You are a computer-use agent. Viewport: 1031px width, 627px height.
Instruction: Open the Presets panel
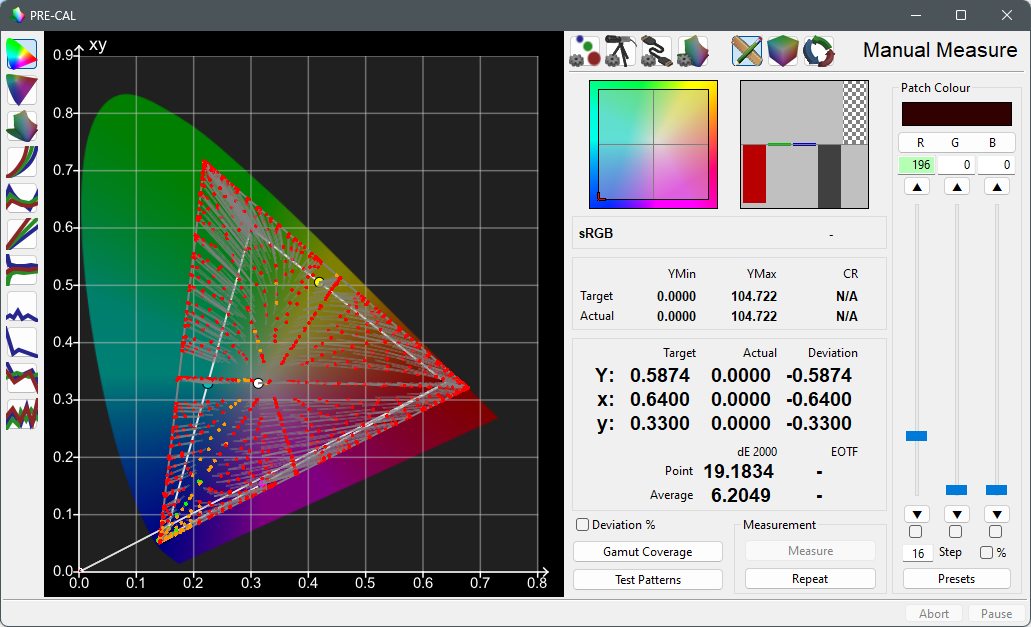(x=956, y=578)
